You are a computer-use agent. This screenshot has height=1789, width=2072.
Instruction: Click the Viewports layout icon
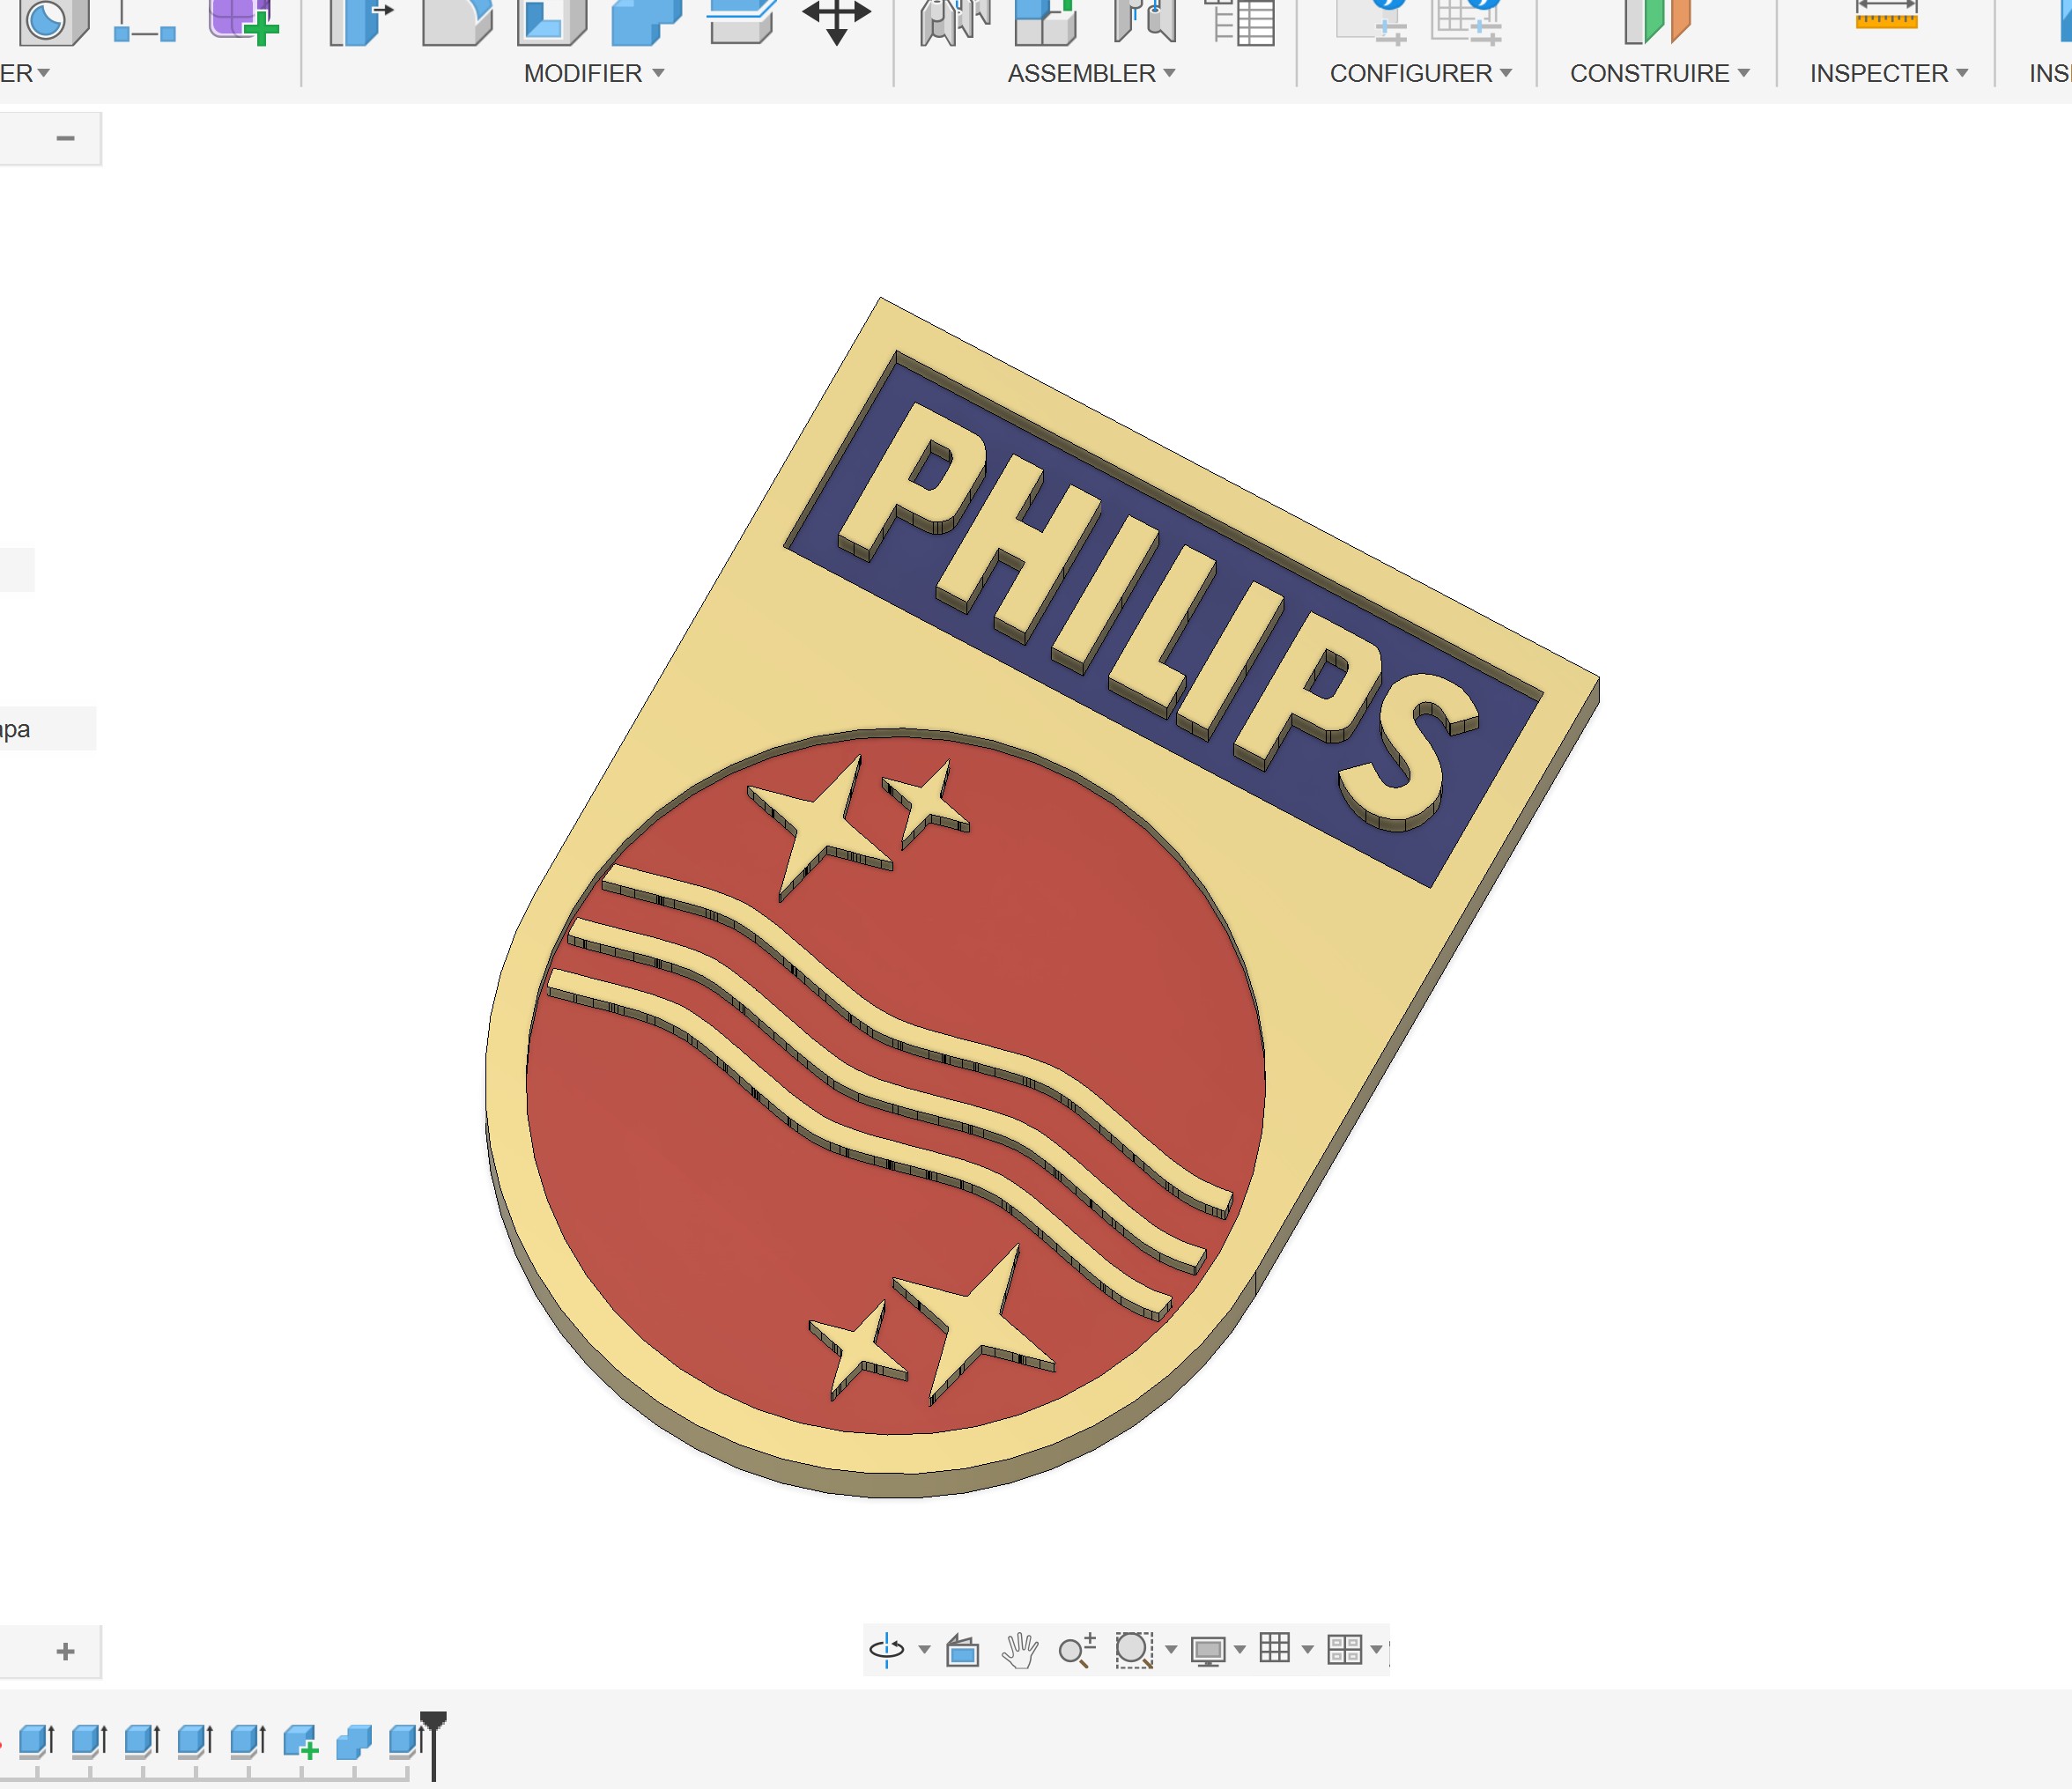point(1345,1649)
